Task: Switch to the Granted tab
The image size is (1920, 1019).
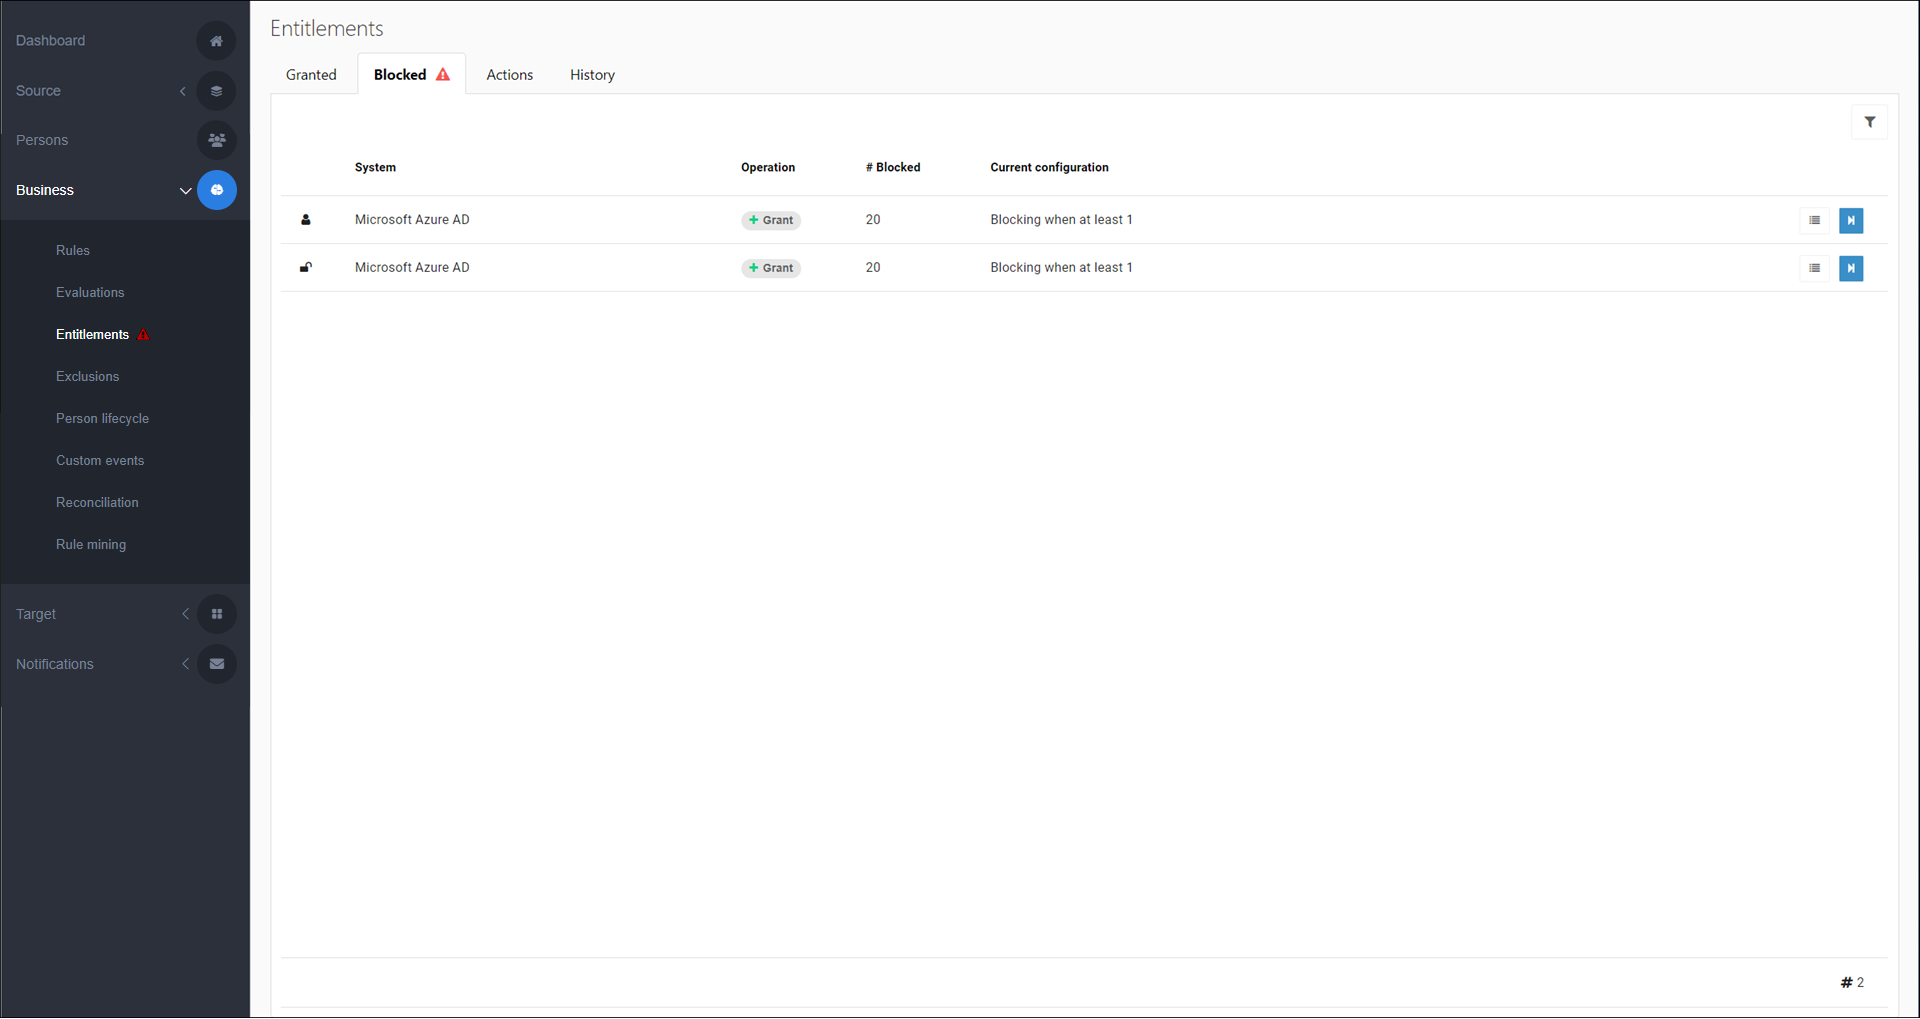Action: (311, 75)
